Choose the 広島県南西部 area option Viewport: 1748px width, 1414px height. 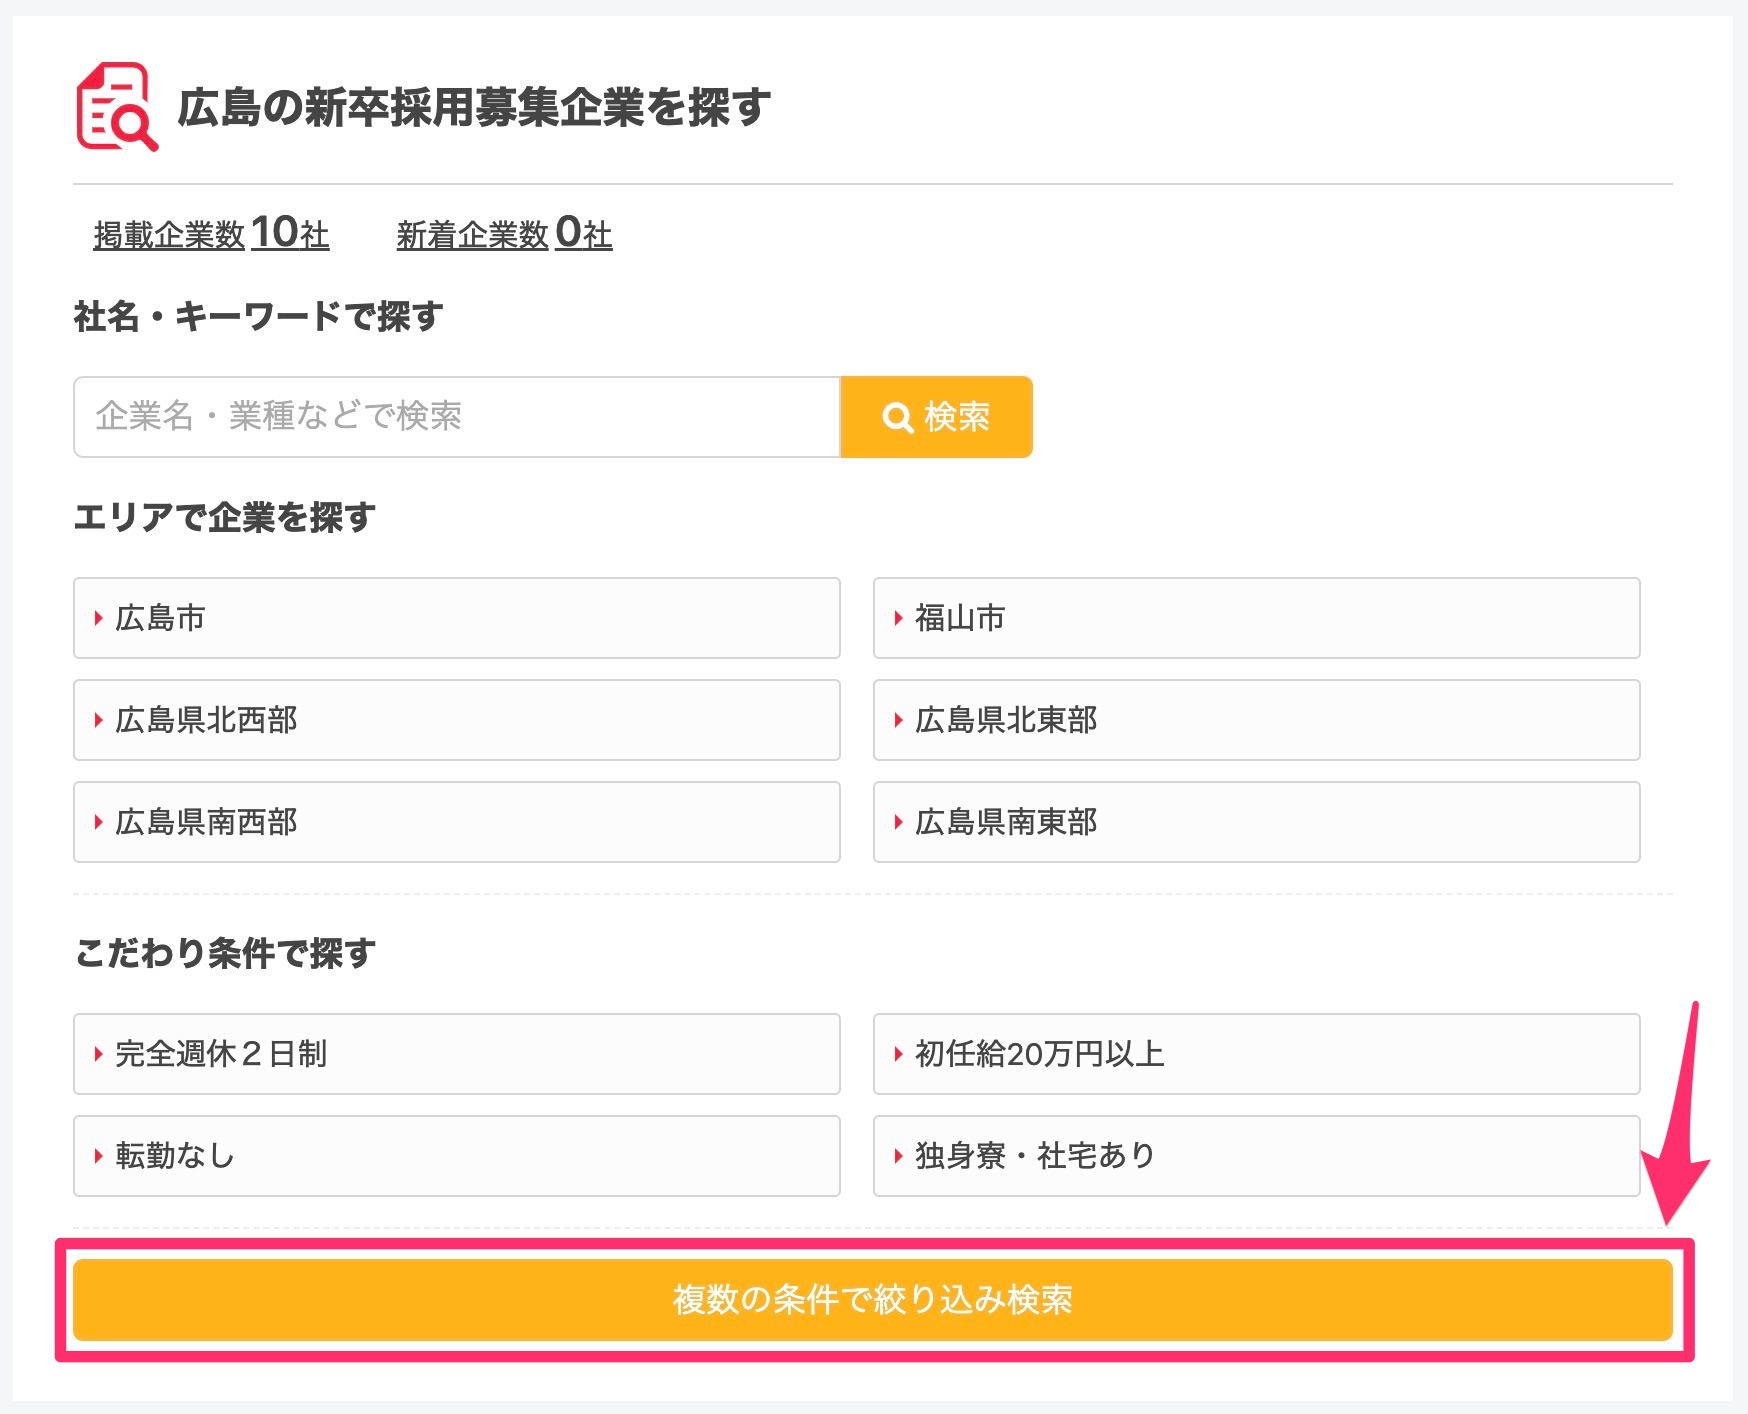pos(456,822)
